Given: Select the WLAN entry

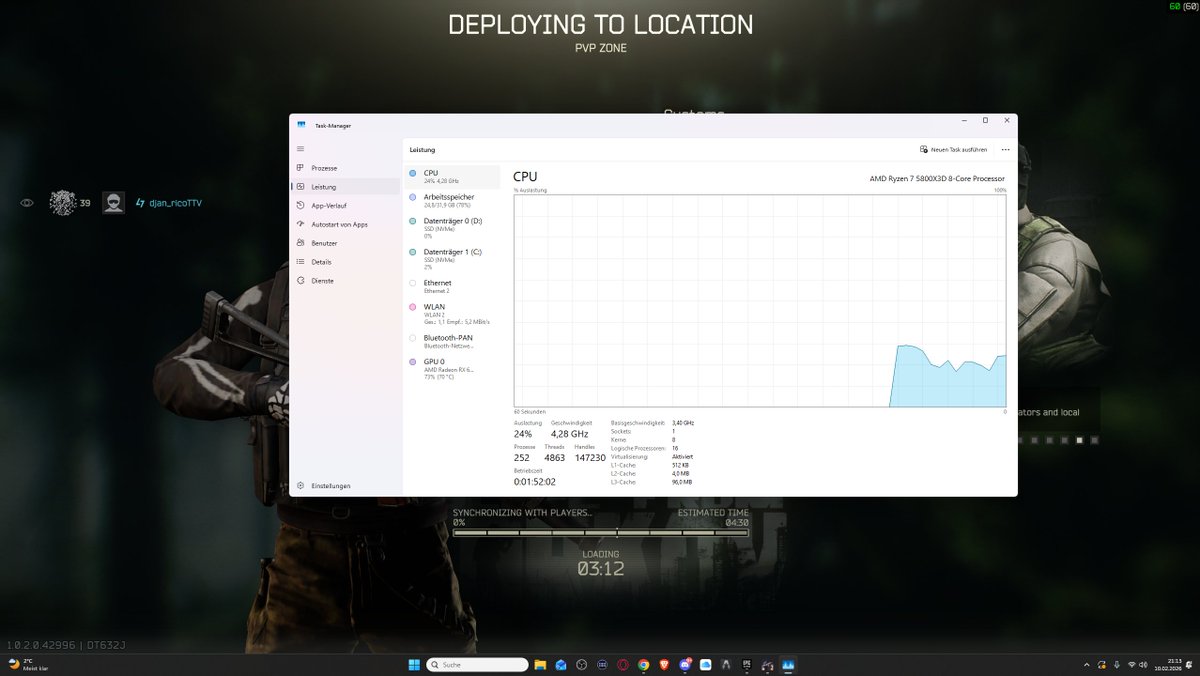Looking at the screenshot, I should click(452, 314).
